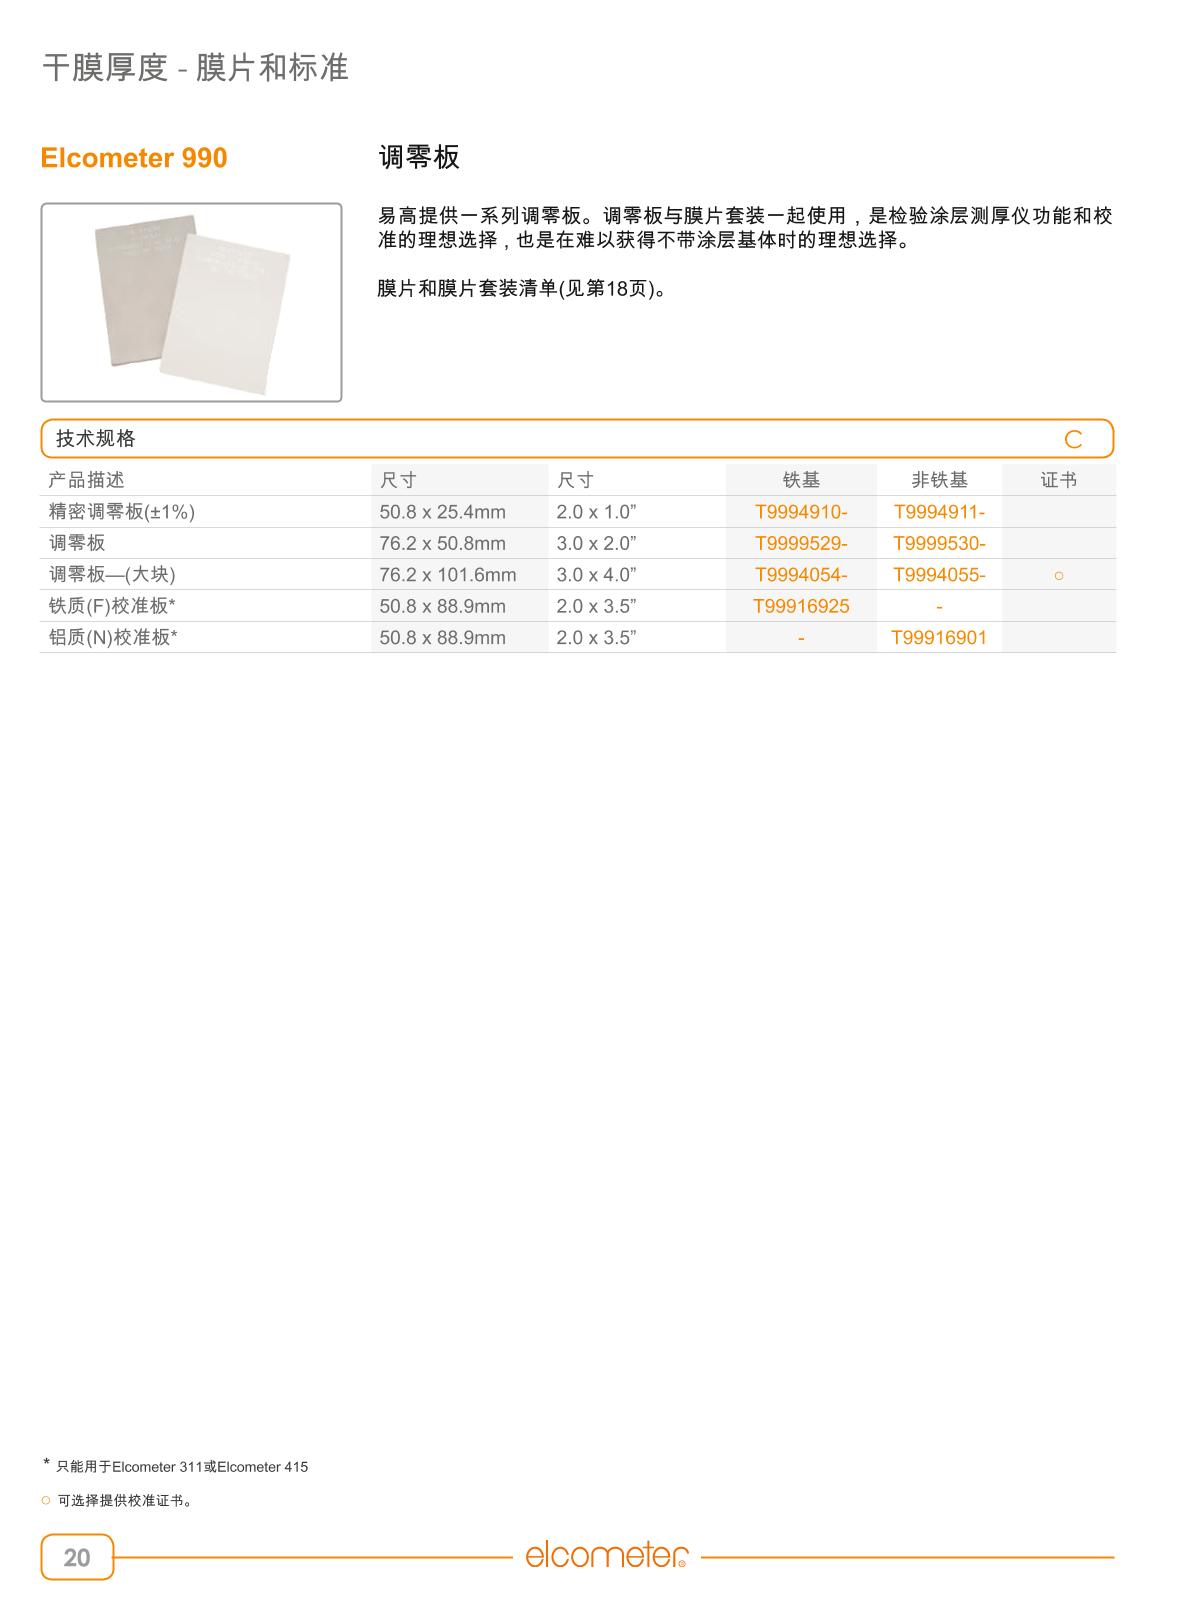Click non-ferrous part number T9999530-

click(x=938, y=543)
